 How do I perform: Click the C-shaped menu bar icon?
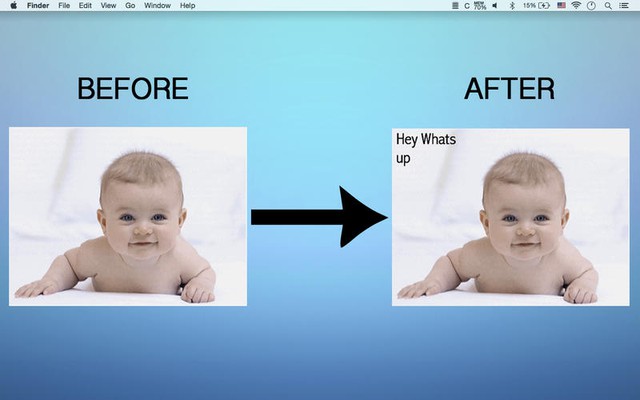pyautogui.click(x=466, y=5)
